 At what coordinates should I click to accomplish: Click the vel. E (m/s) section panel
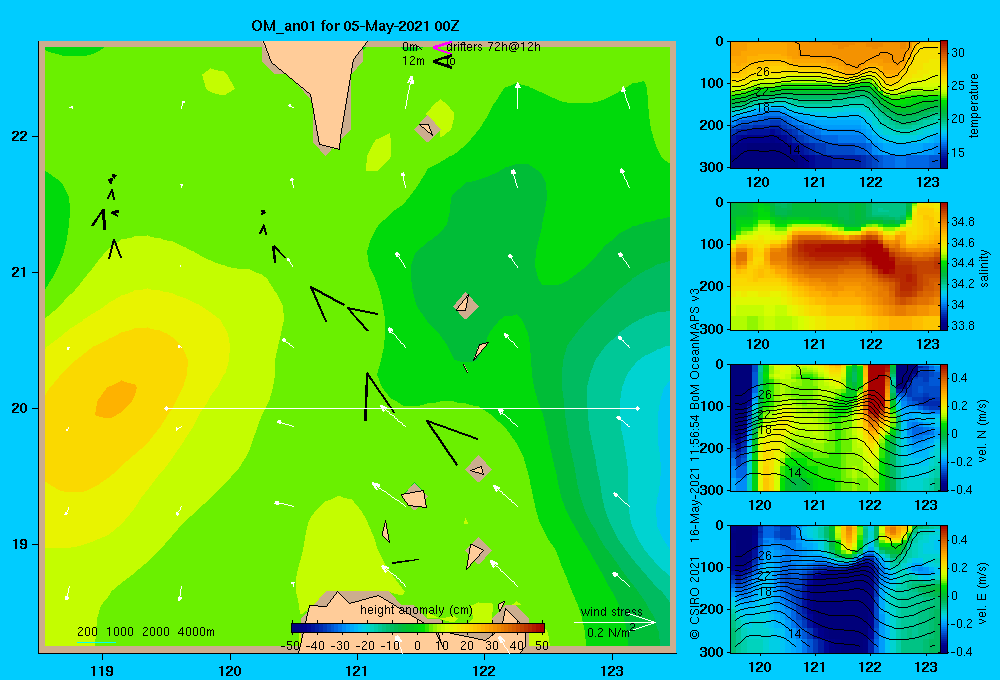[x=834, y=589]
